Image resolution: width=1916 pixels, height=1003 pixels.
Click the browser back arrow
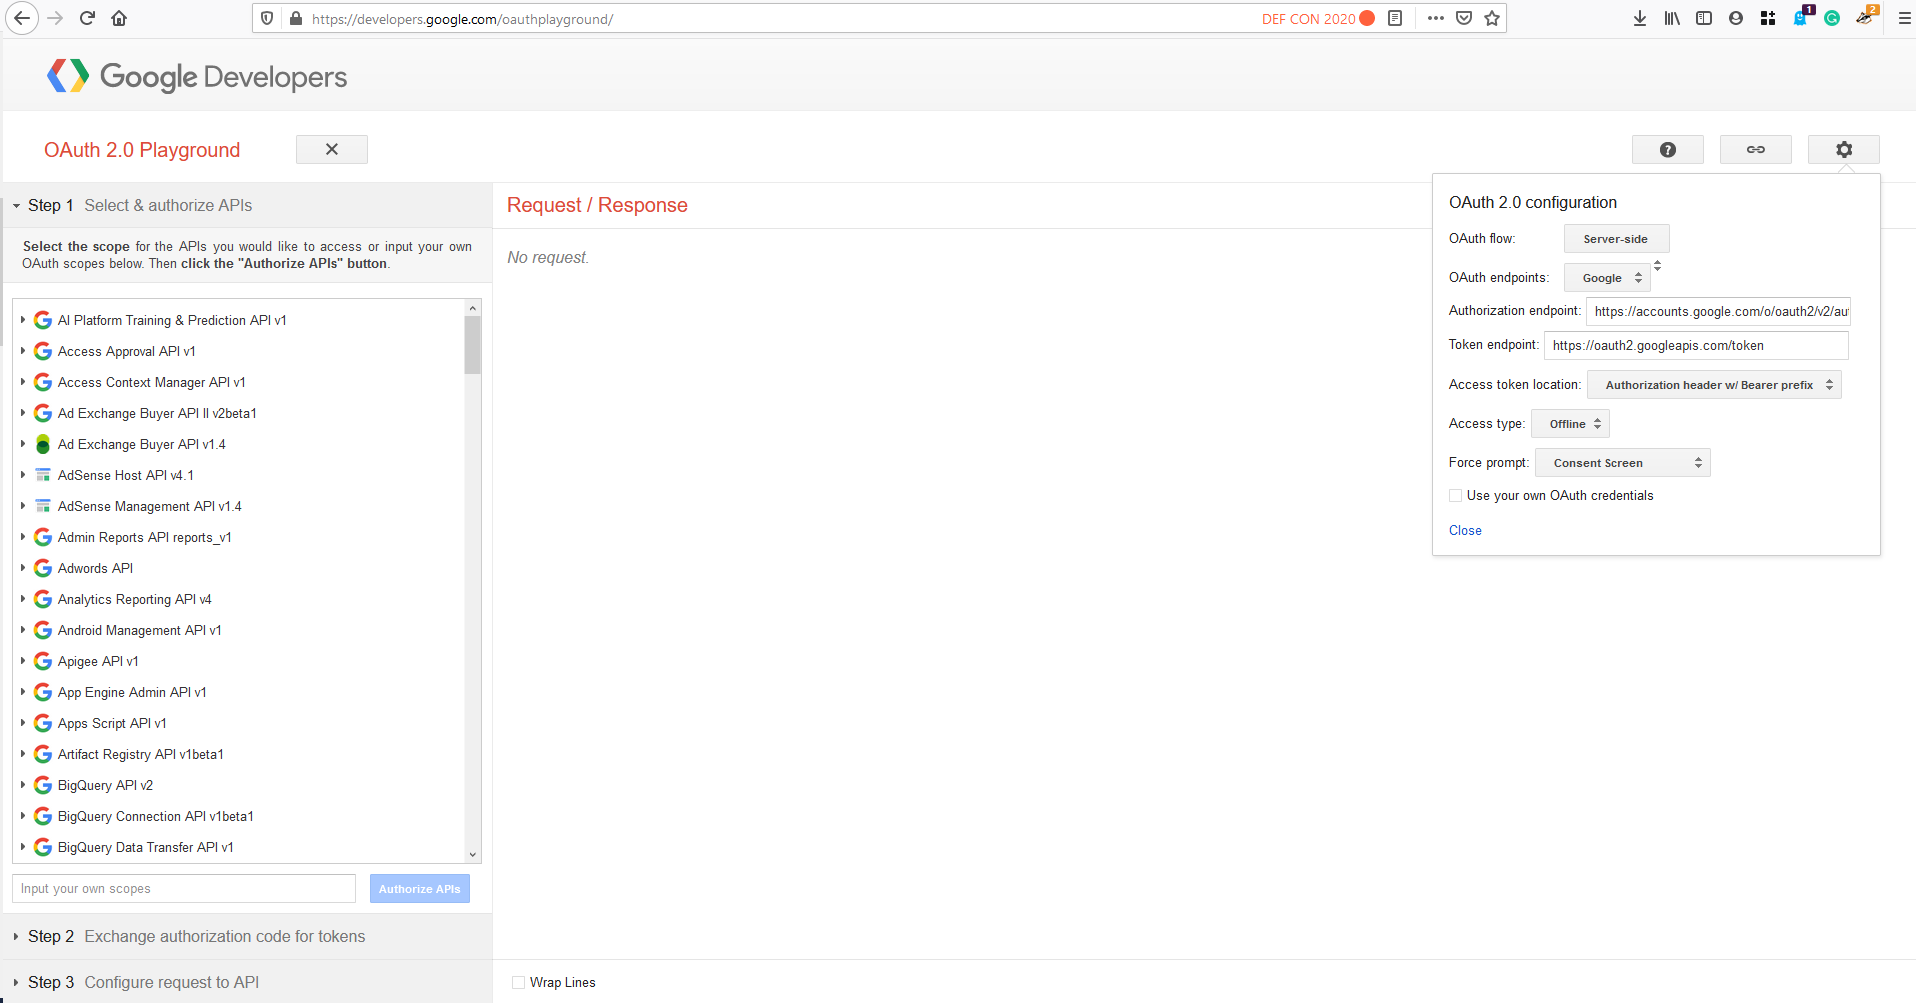22,18
